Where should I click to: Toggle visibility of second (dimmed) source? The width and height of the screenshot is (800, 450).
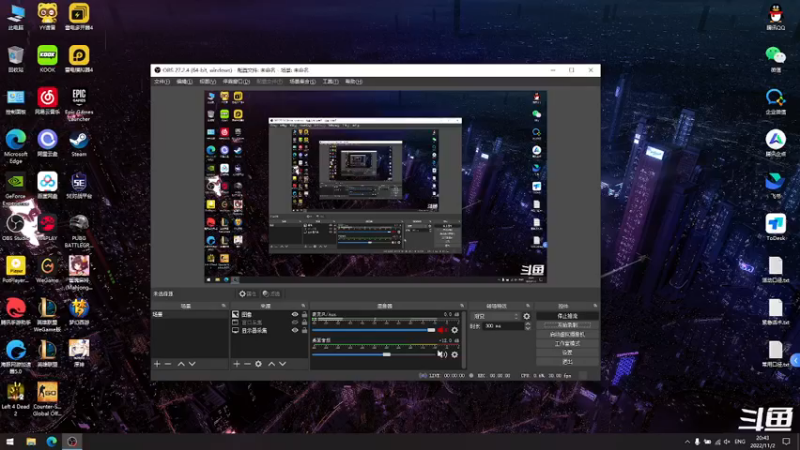coord(295,322)
